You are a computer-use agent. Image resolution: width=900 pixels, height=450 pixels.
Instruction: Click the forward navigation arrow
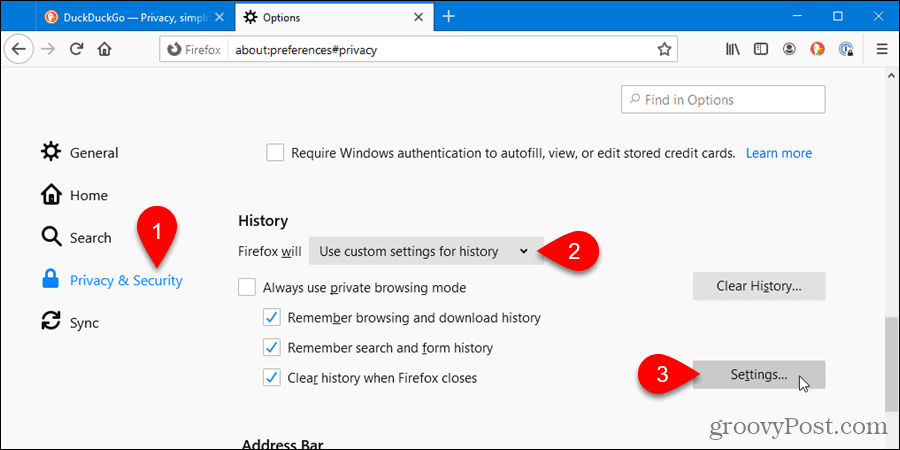[x=48, y=49]
